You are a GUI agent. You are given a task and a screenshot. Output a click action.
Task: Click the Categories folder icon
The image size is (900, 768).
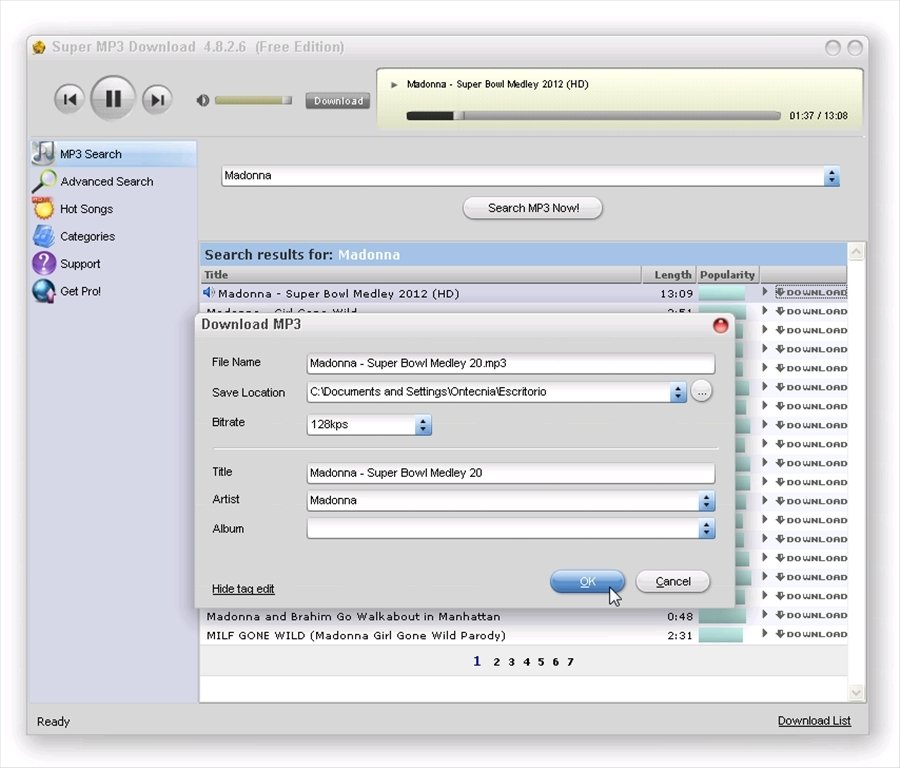pyautogui.click(x=44, y=236)
